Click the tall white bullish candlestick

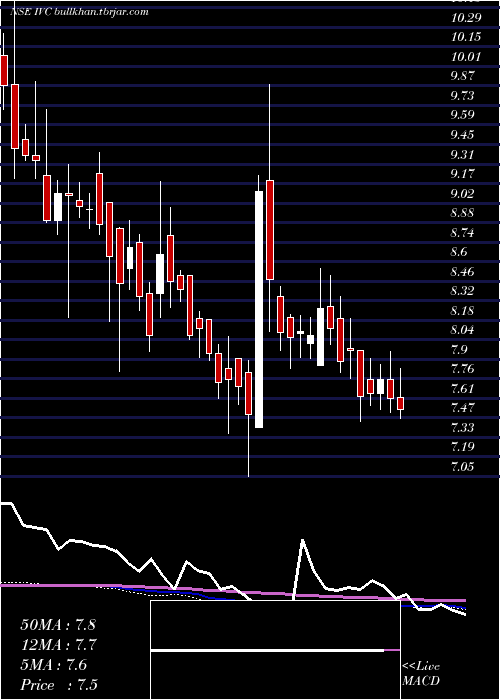pyautogui.click(x=259, y=309)
